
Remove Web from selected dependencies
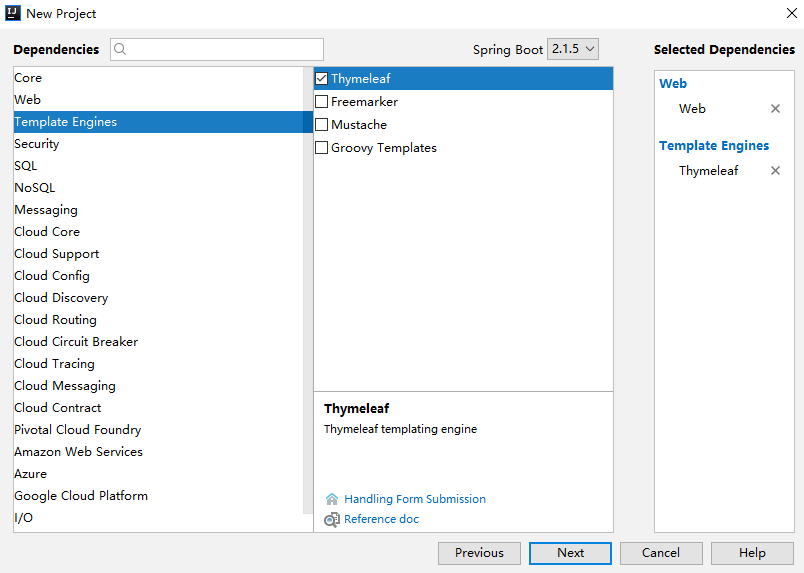(x=775, y=109)
